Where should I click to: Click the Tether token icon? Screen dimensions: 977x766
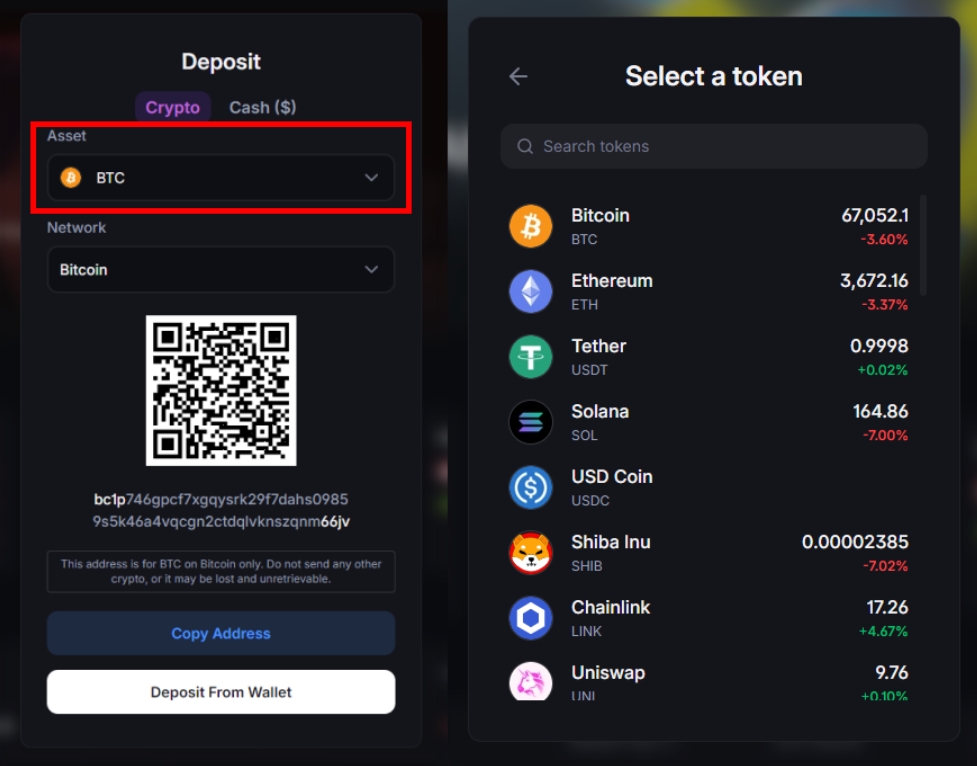530,357
